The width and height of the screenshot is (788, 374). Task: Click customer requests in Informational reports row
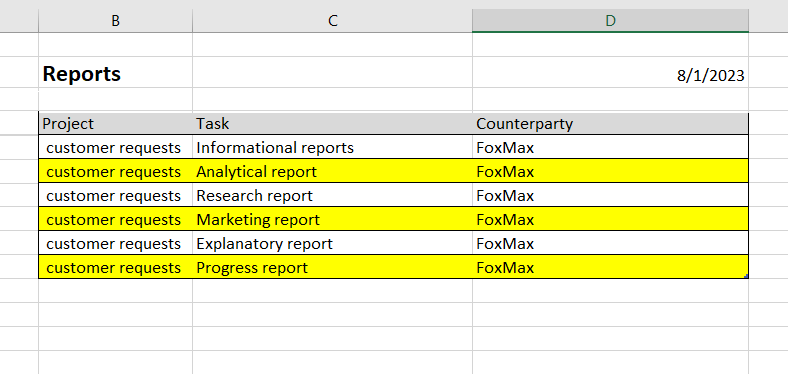pyautogui.click(x=116, y=147)
